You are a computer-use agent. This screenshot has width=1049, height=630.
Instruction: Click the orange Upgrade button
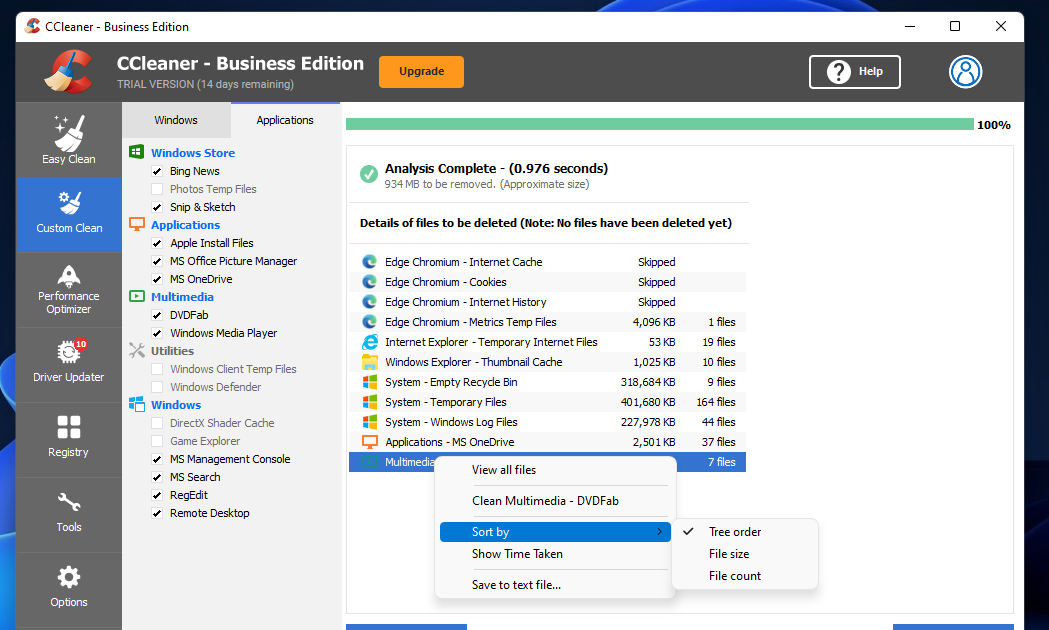(x=421, y=72)
